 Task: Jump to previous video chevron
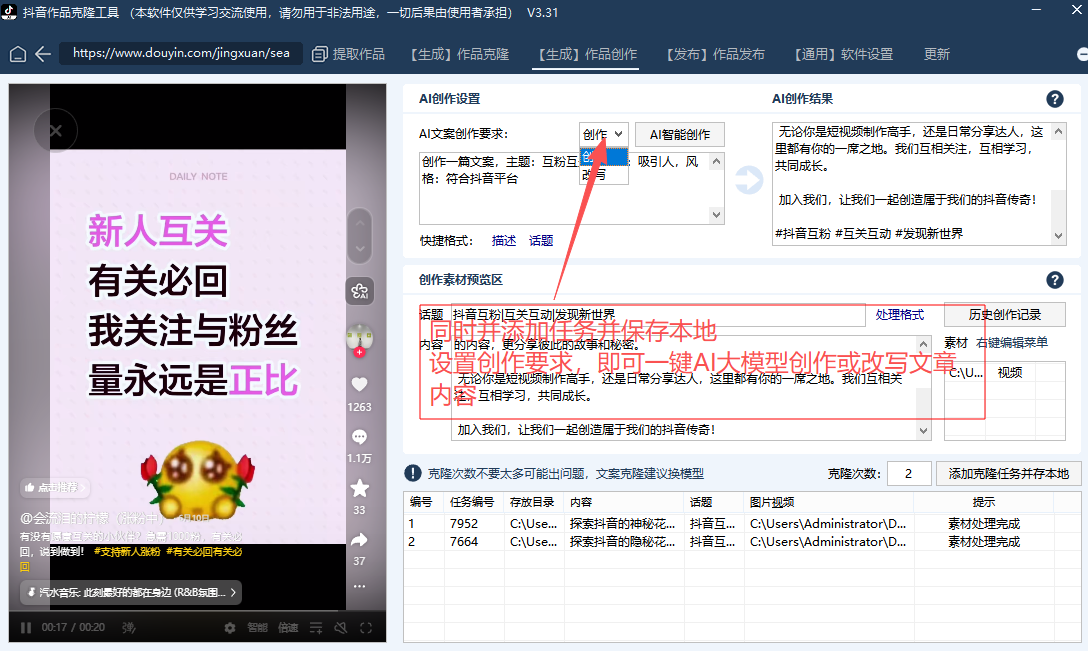(359, 223)
